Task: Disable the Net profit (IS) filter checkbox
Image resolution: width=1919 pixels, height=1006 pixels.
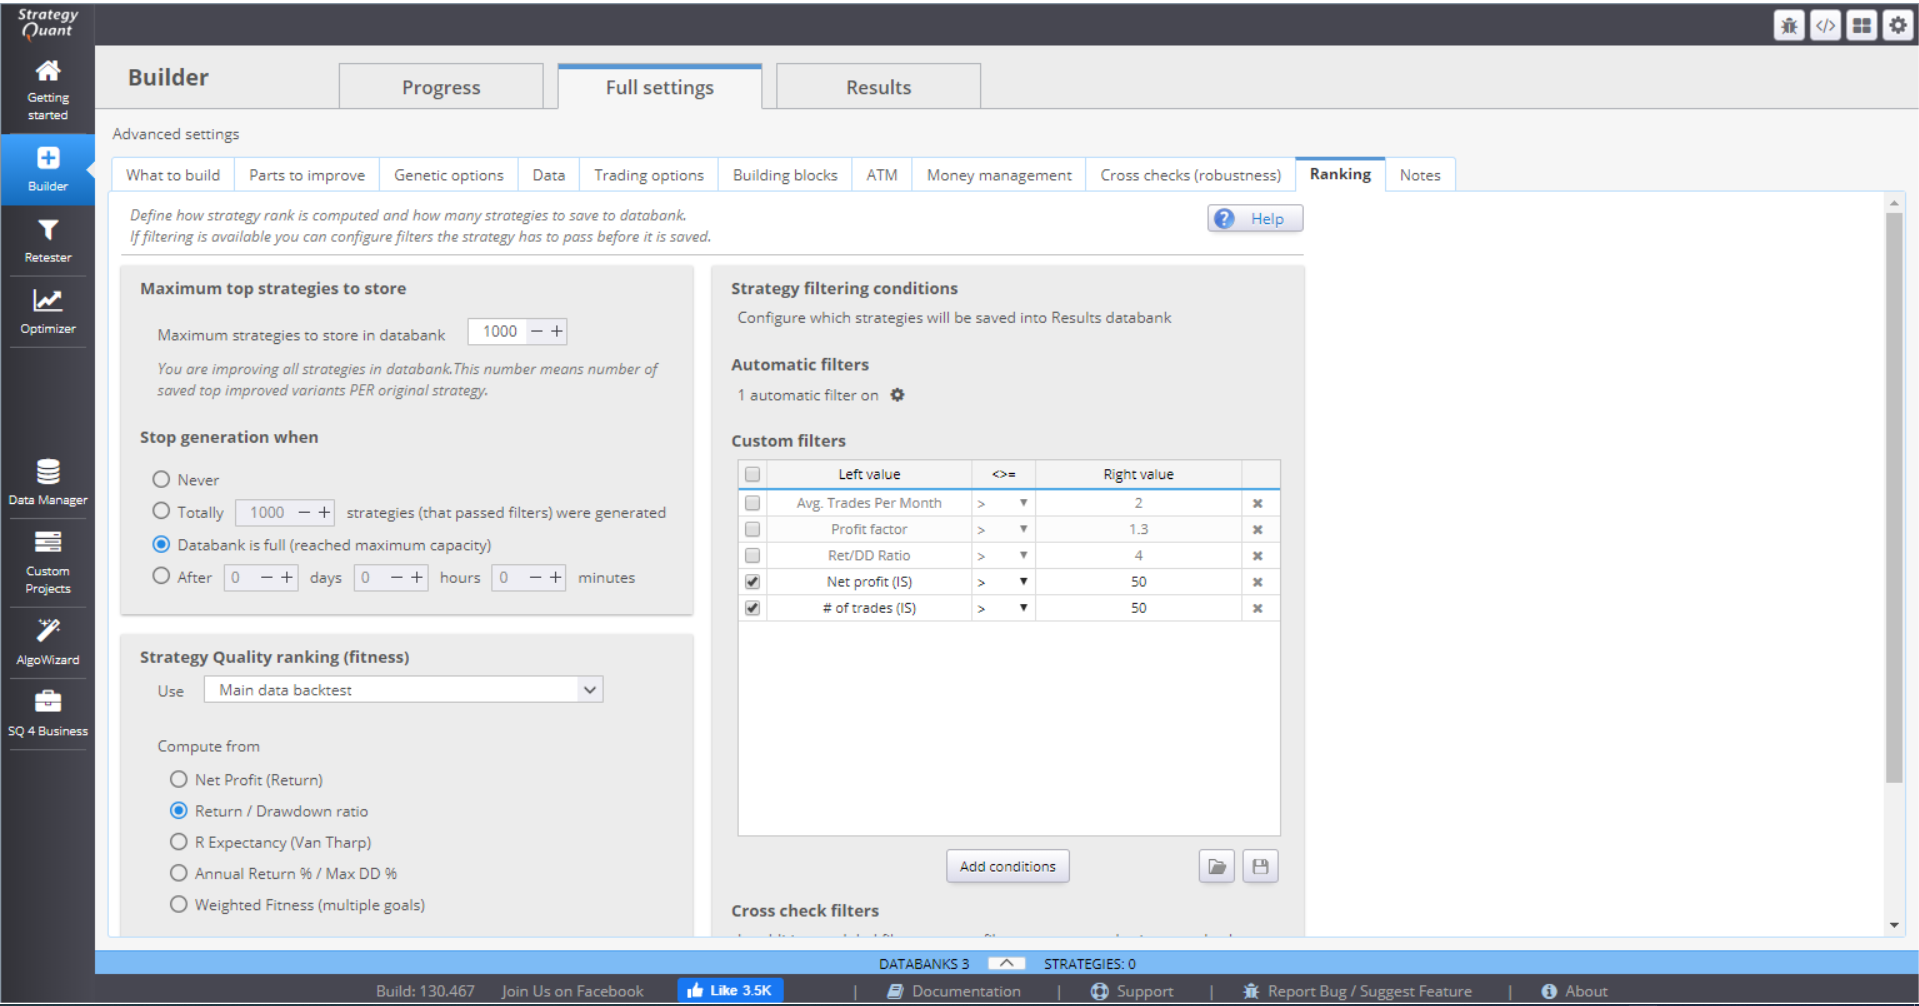Action: click(x=752, y=581)
